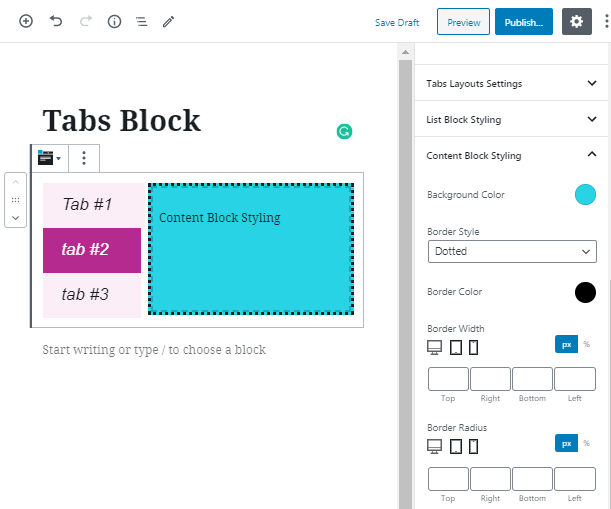Open the content structure info icon
This screenshot has width=611, height=509.
[x=114, y=21]
